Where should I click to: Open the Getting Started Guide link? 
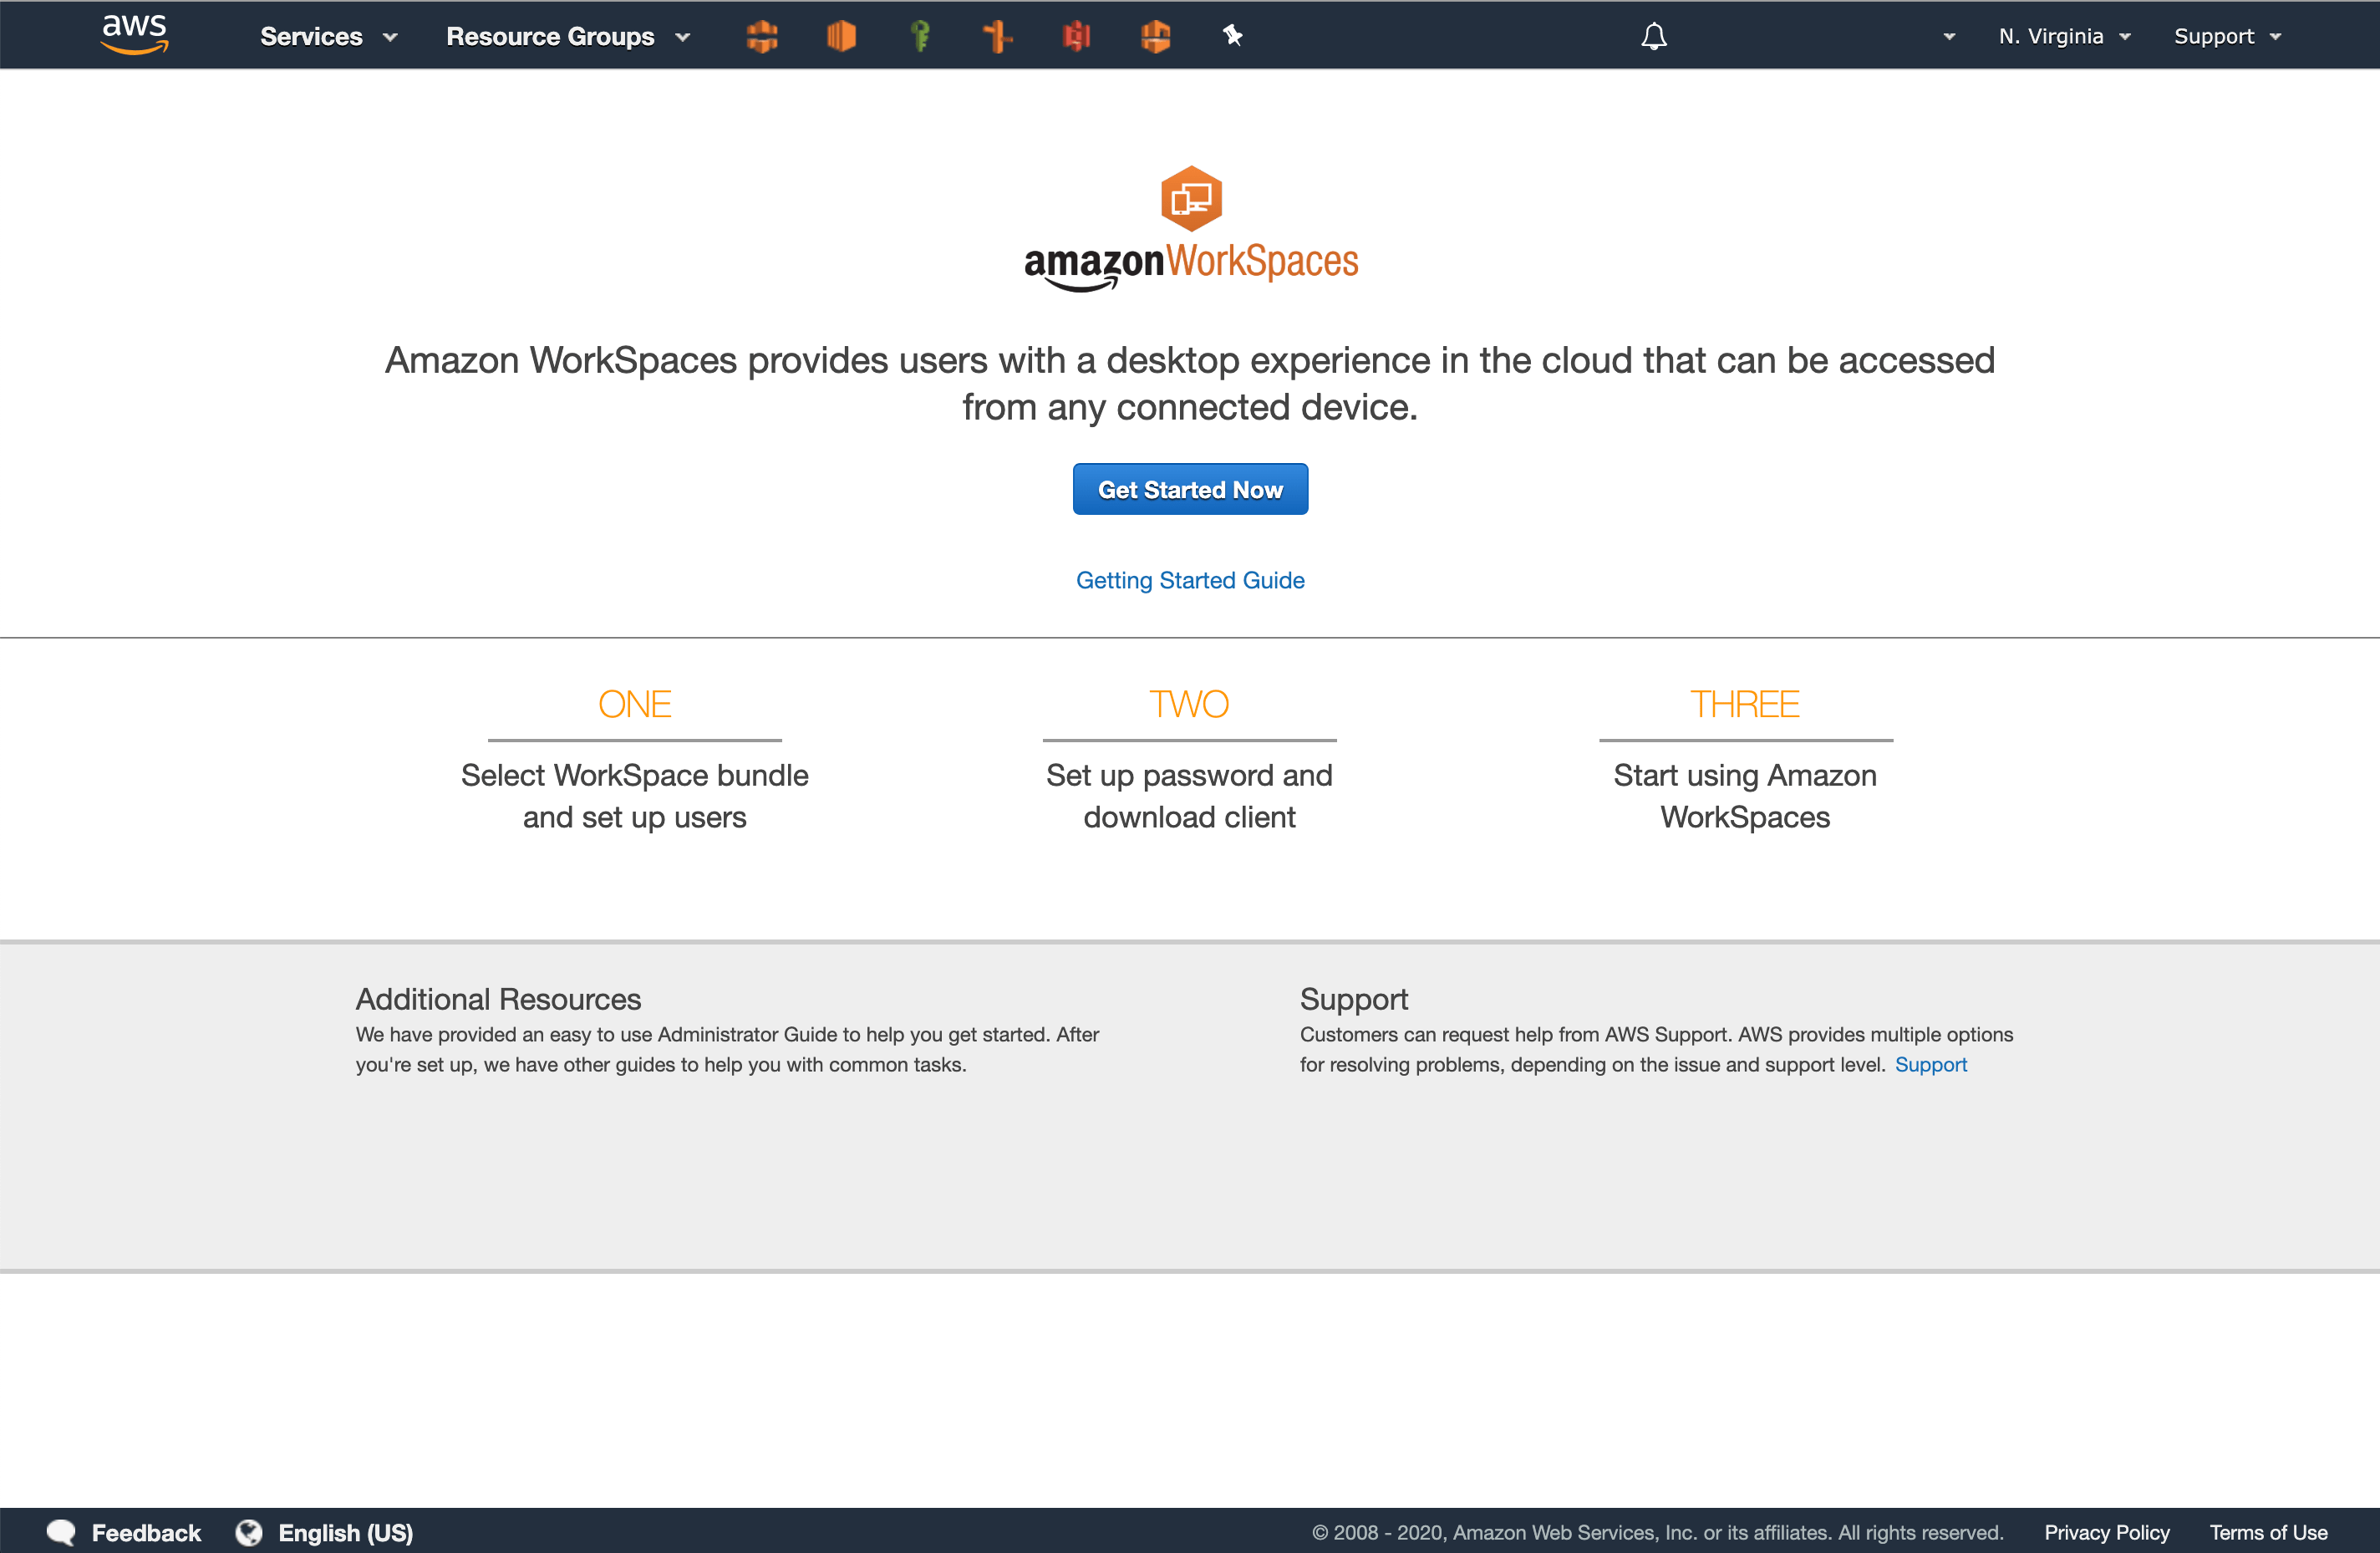point(1190,580)
